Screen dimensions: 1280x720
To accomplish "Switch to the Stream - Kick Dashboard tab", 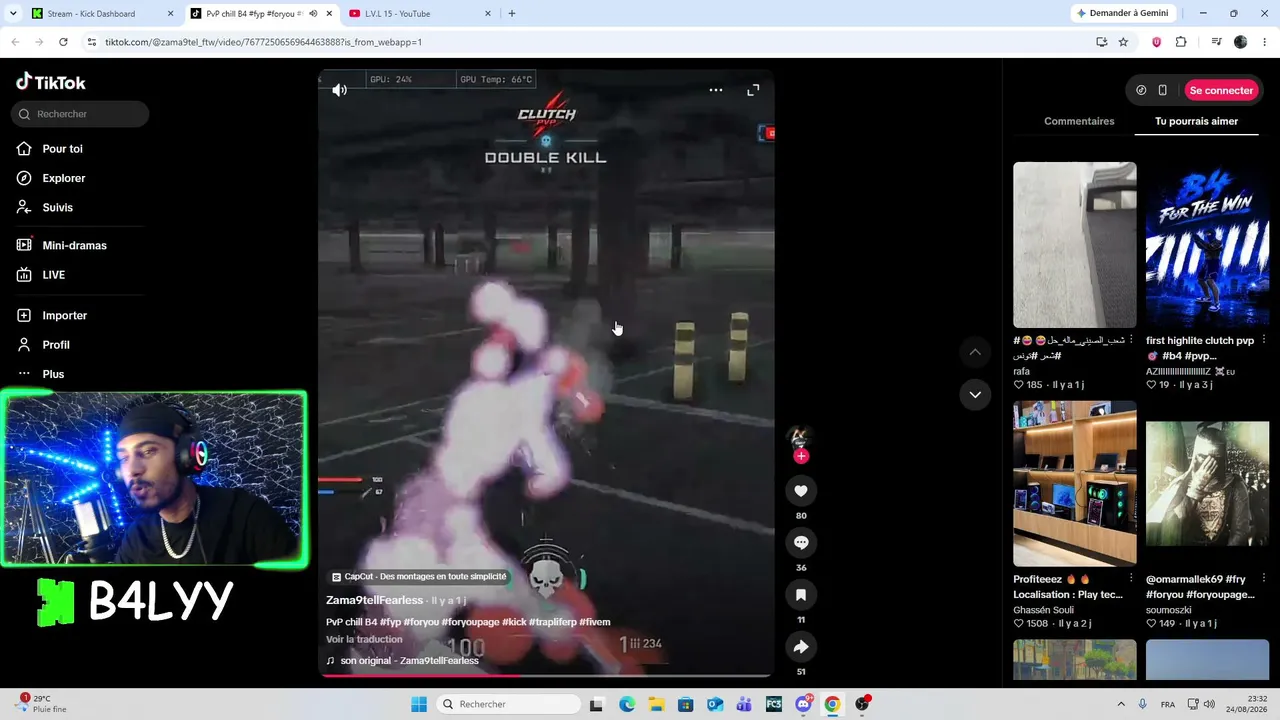I will pos(102,14).
